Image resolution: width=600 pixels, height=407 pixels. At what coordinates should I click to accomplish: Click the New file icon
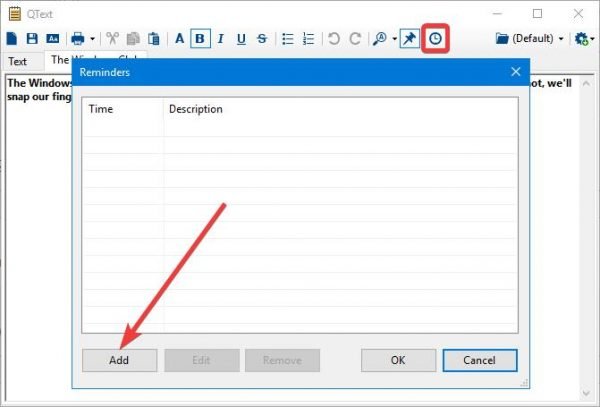coord(12,39)
